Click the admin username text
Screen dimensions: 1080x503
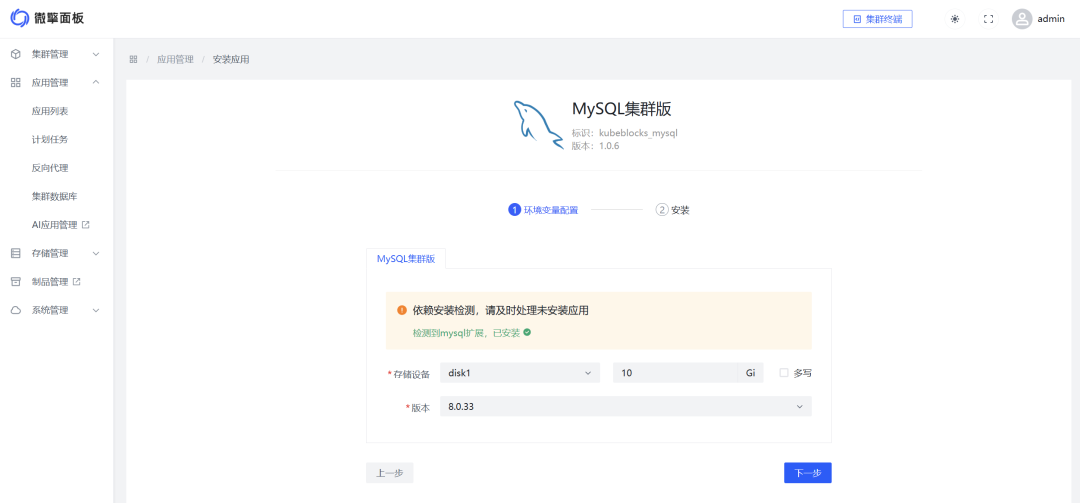[x=1051, y=19]
